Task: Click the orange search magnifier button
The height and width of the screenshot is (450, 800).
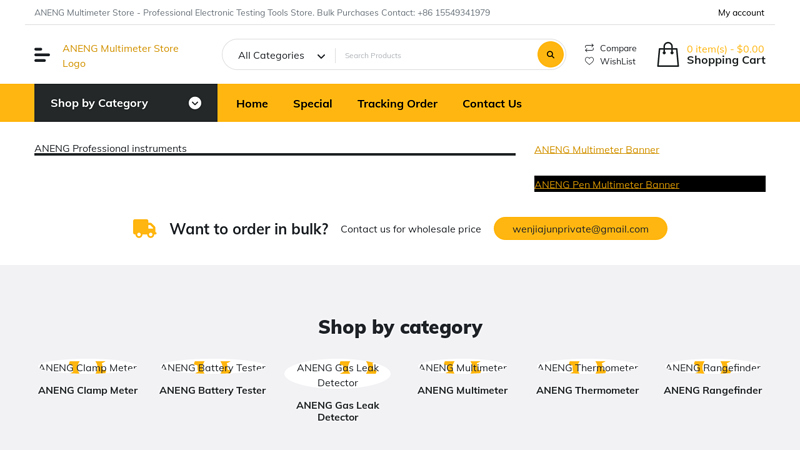Action: (x=550, y=55)
